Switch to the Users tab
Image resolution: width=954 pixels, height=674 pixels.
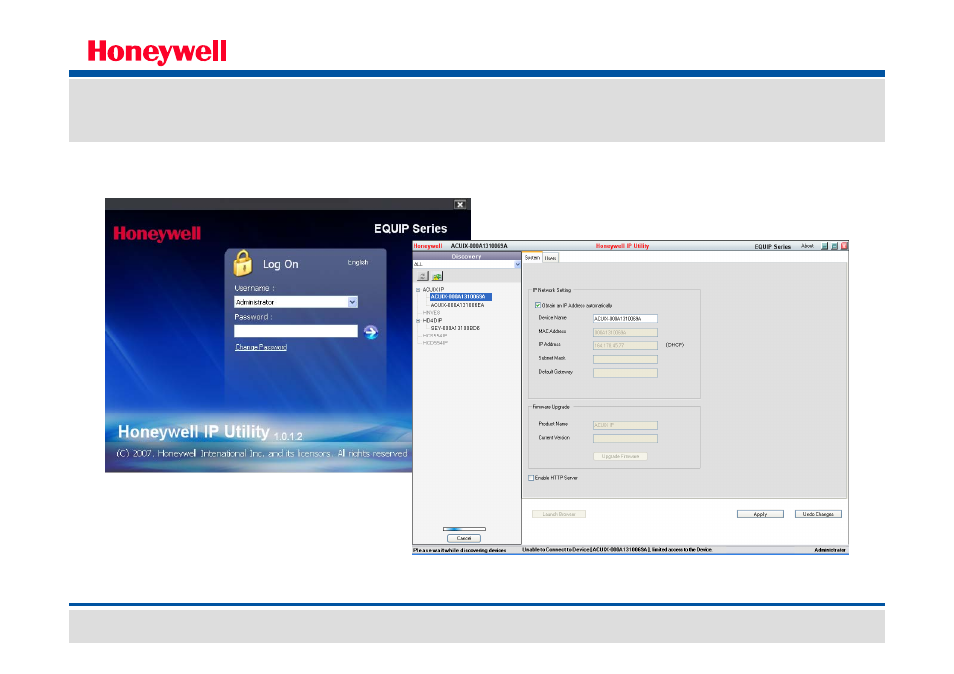[x=550, y=258]
